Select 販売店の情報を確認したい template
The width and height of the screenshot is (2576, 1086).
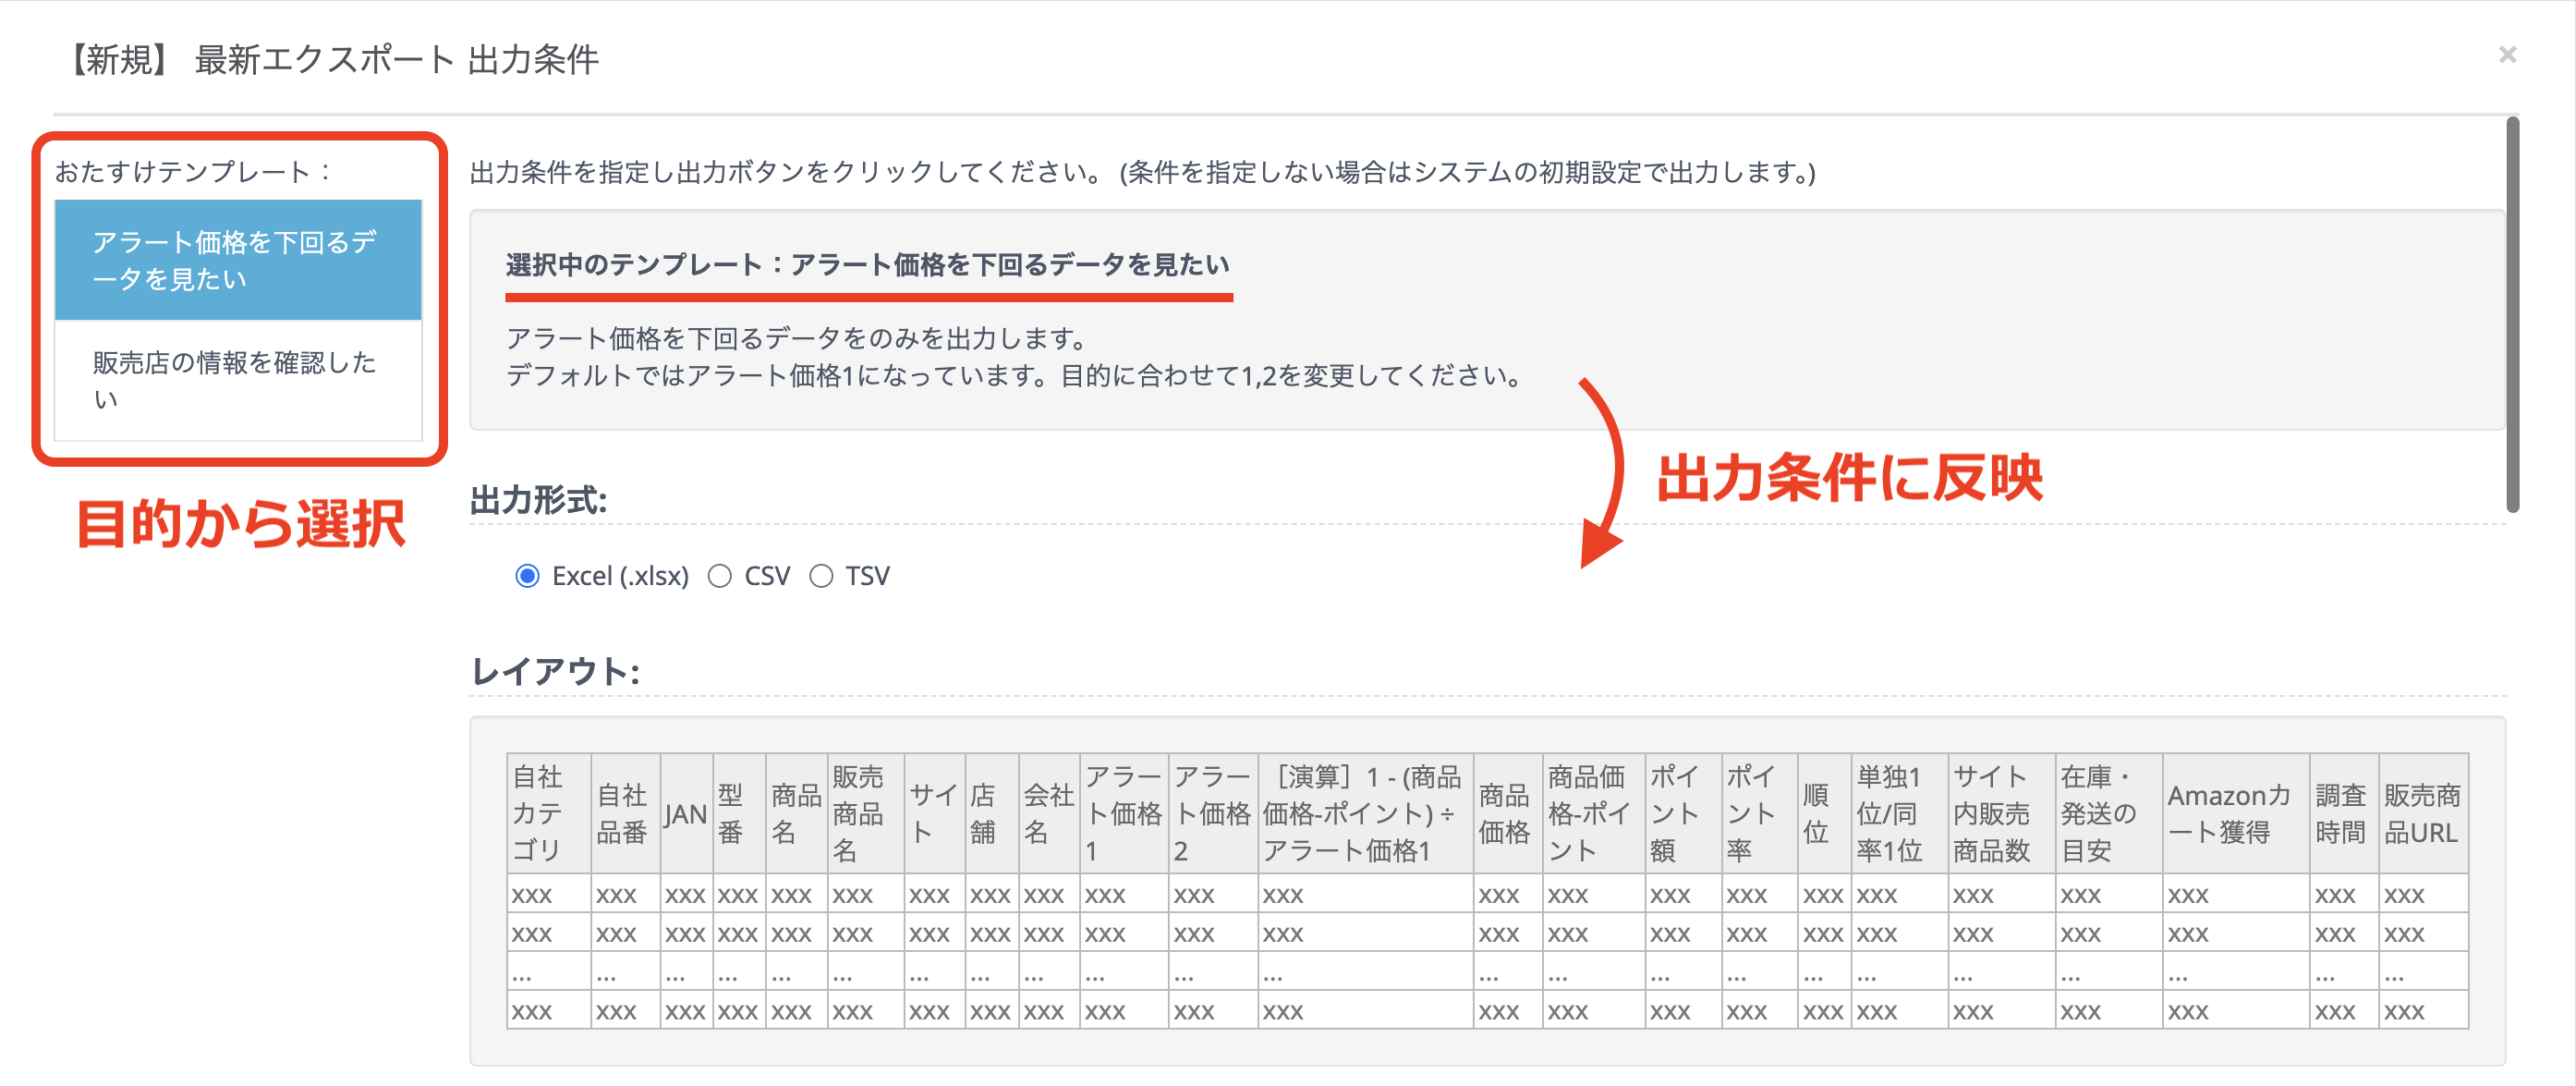pyautogui.click(x=237, y=380)
